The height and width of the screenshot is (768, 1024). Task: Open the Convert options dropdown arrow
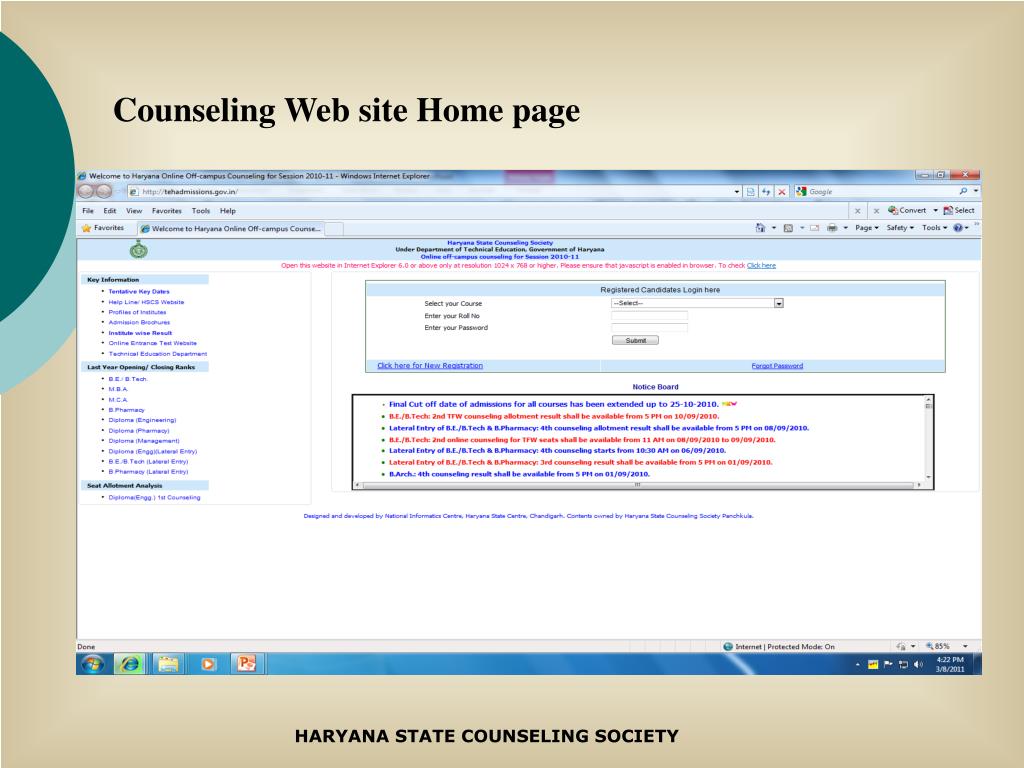pyautogui.click(x=935, y=210)
